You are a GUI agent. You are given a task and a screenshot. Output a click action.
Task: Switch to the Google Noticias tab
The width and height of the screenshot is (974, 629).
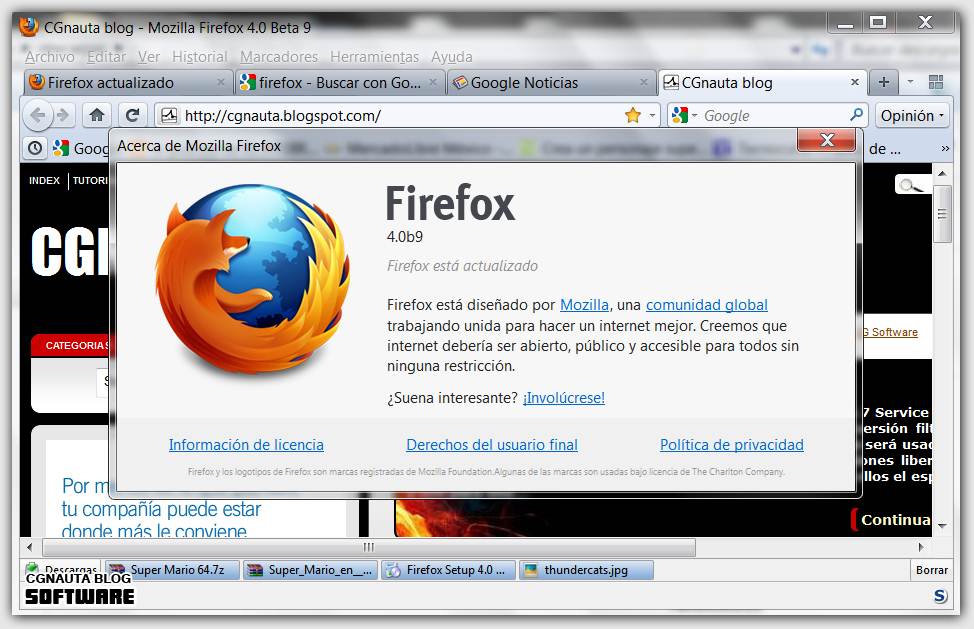click(551, 83)
